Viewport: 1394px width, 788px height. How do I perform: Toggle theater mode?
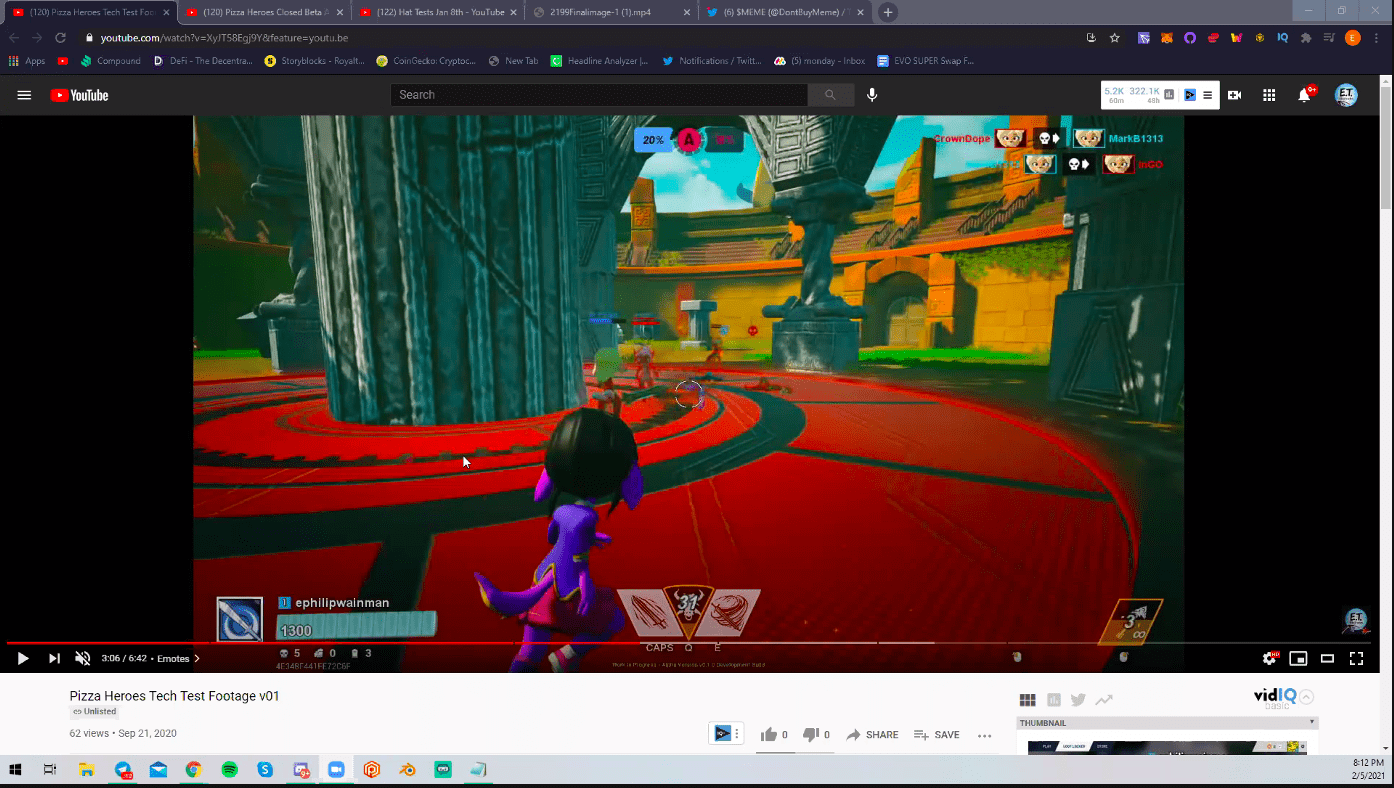pos(1327,658)
